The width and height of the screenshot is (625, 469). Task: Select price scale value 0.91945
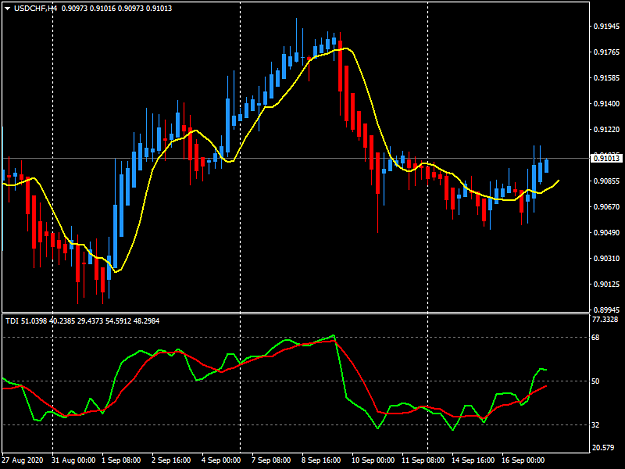[607, 26]
